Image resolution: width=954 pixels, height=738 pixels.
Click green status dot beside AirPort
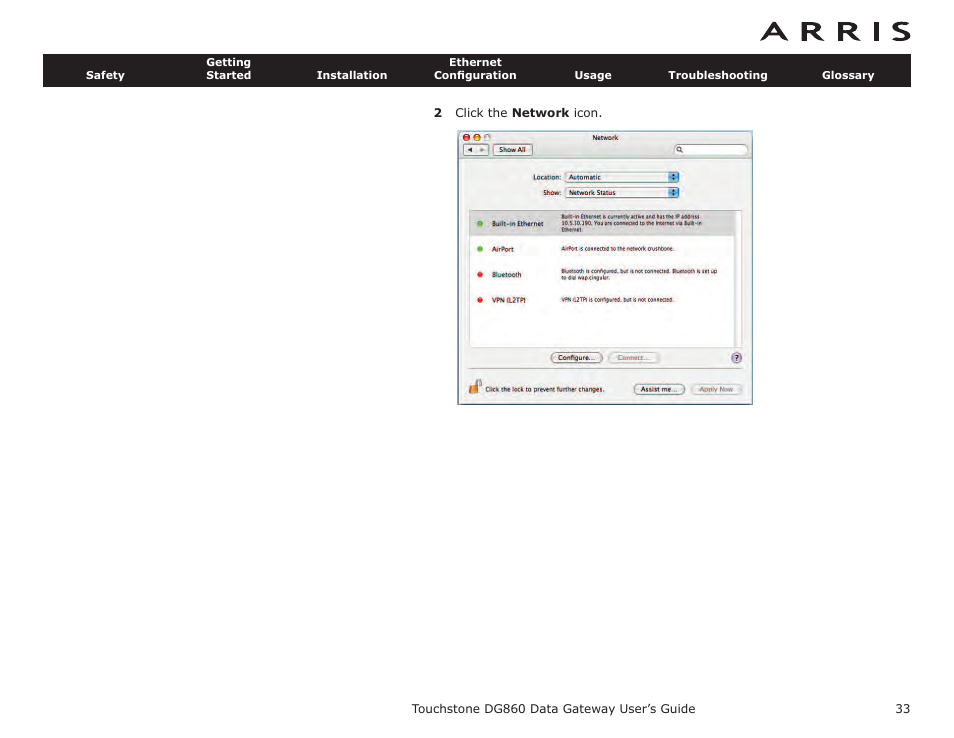(x=480, y=249)
